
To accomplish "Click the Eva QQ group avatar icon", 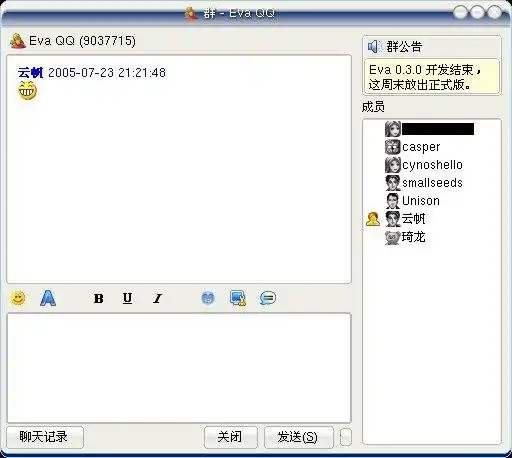I will (x=18, y=41).
